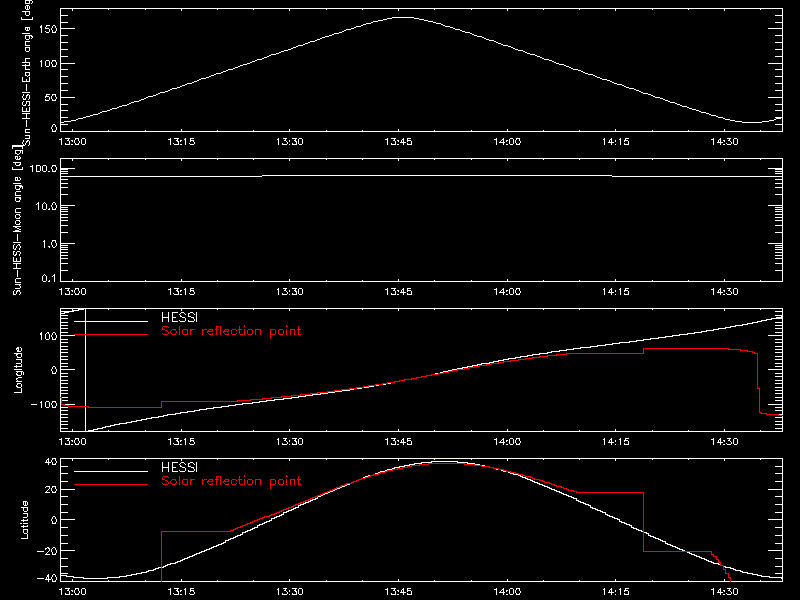The image size is (800, 600).
Task: Click the -20 tick on Latitude axis
Action: pyautogui.click(x=47, y=551)
